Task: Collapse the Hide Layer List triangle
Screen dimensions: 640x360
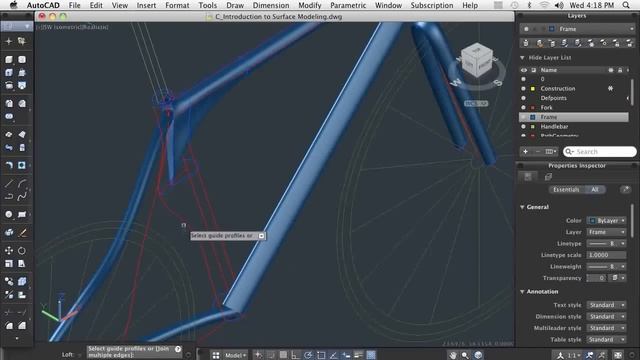Action: coord(522,58)
